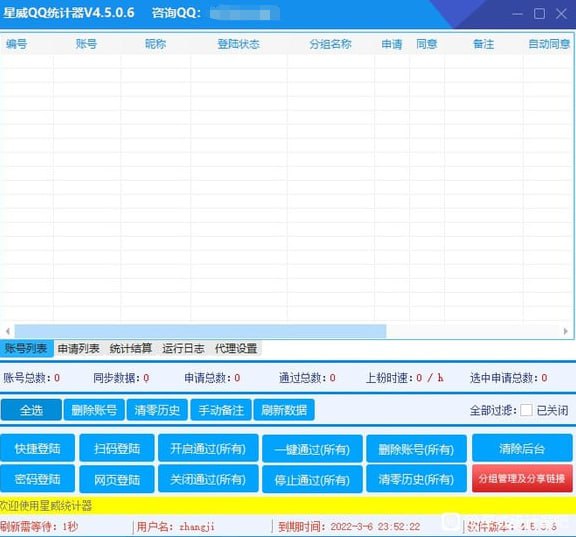Click the 同意 column header

coord(427,44)
